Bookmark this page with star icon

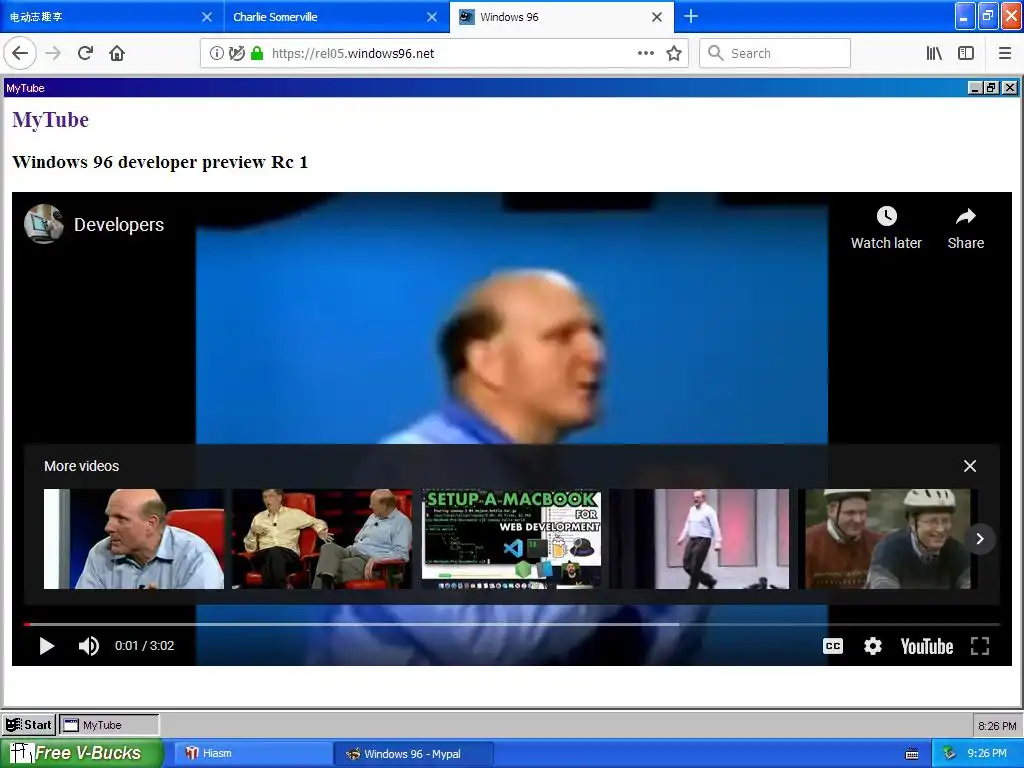pyautogui.click(x=674, y=54)
